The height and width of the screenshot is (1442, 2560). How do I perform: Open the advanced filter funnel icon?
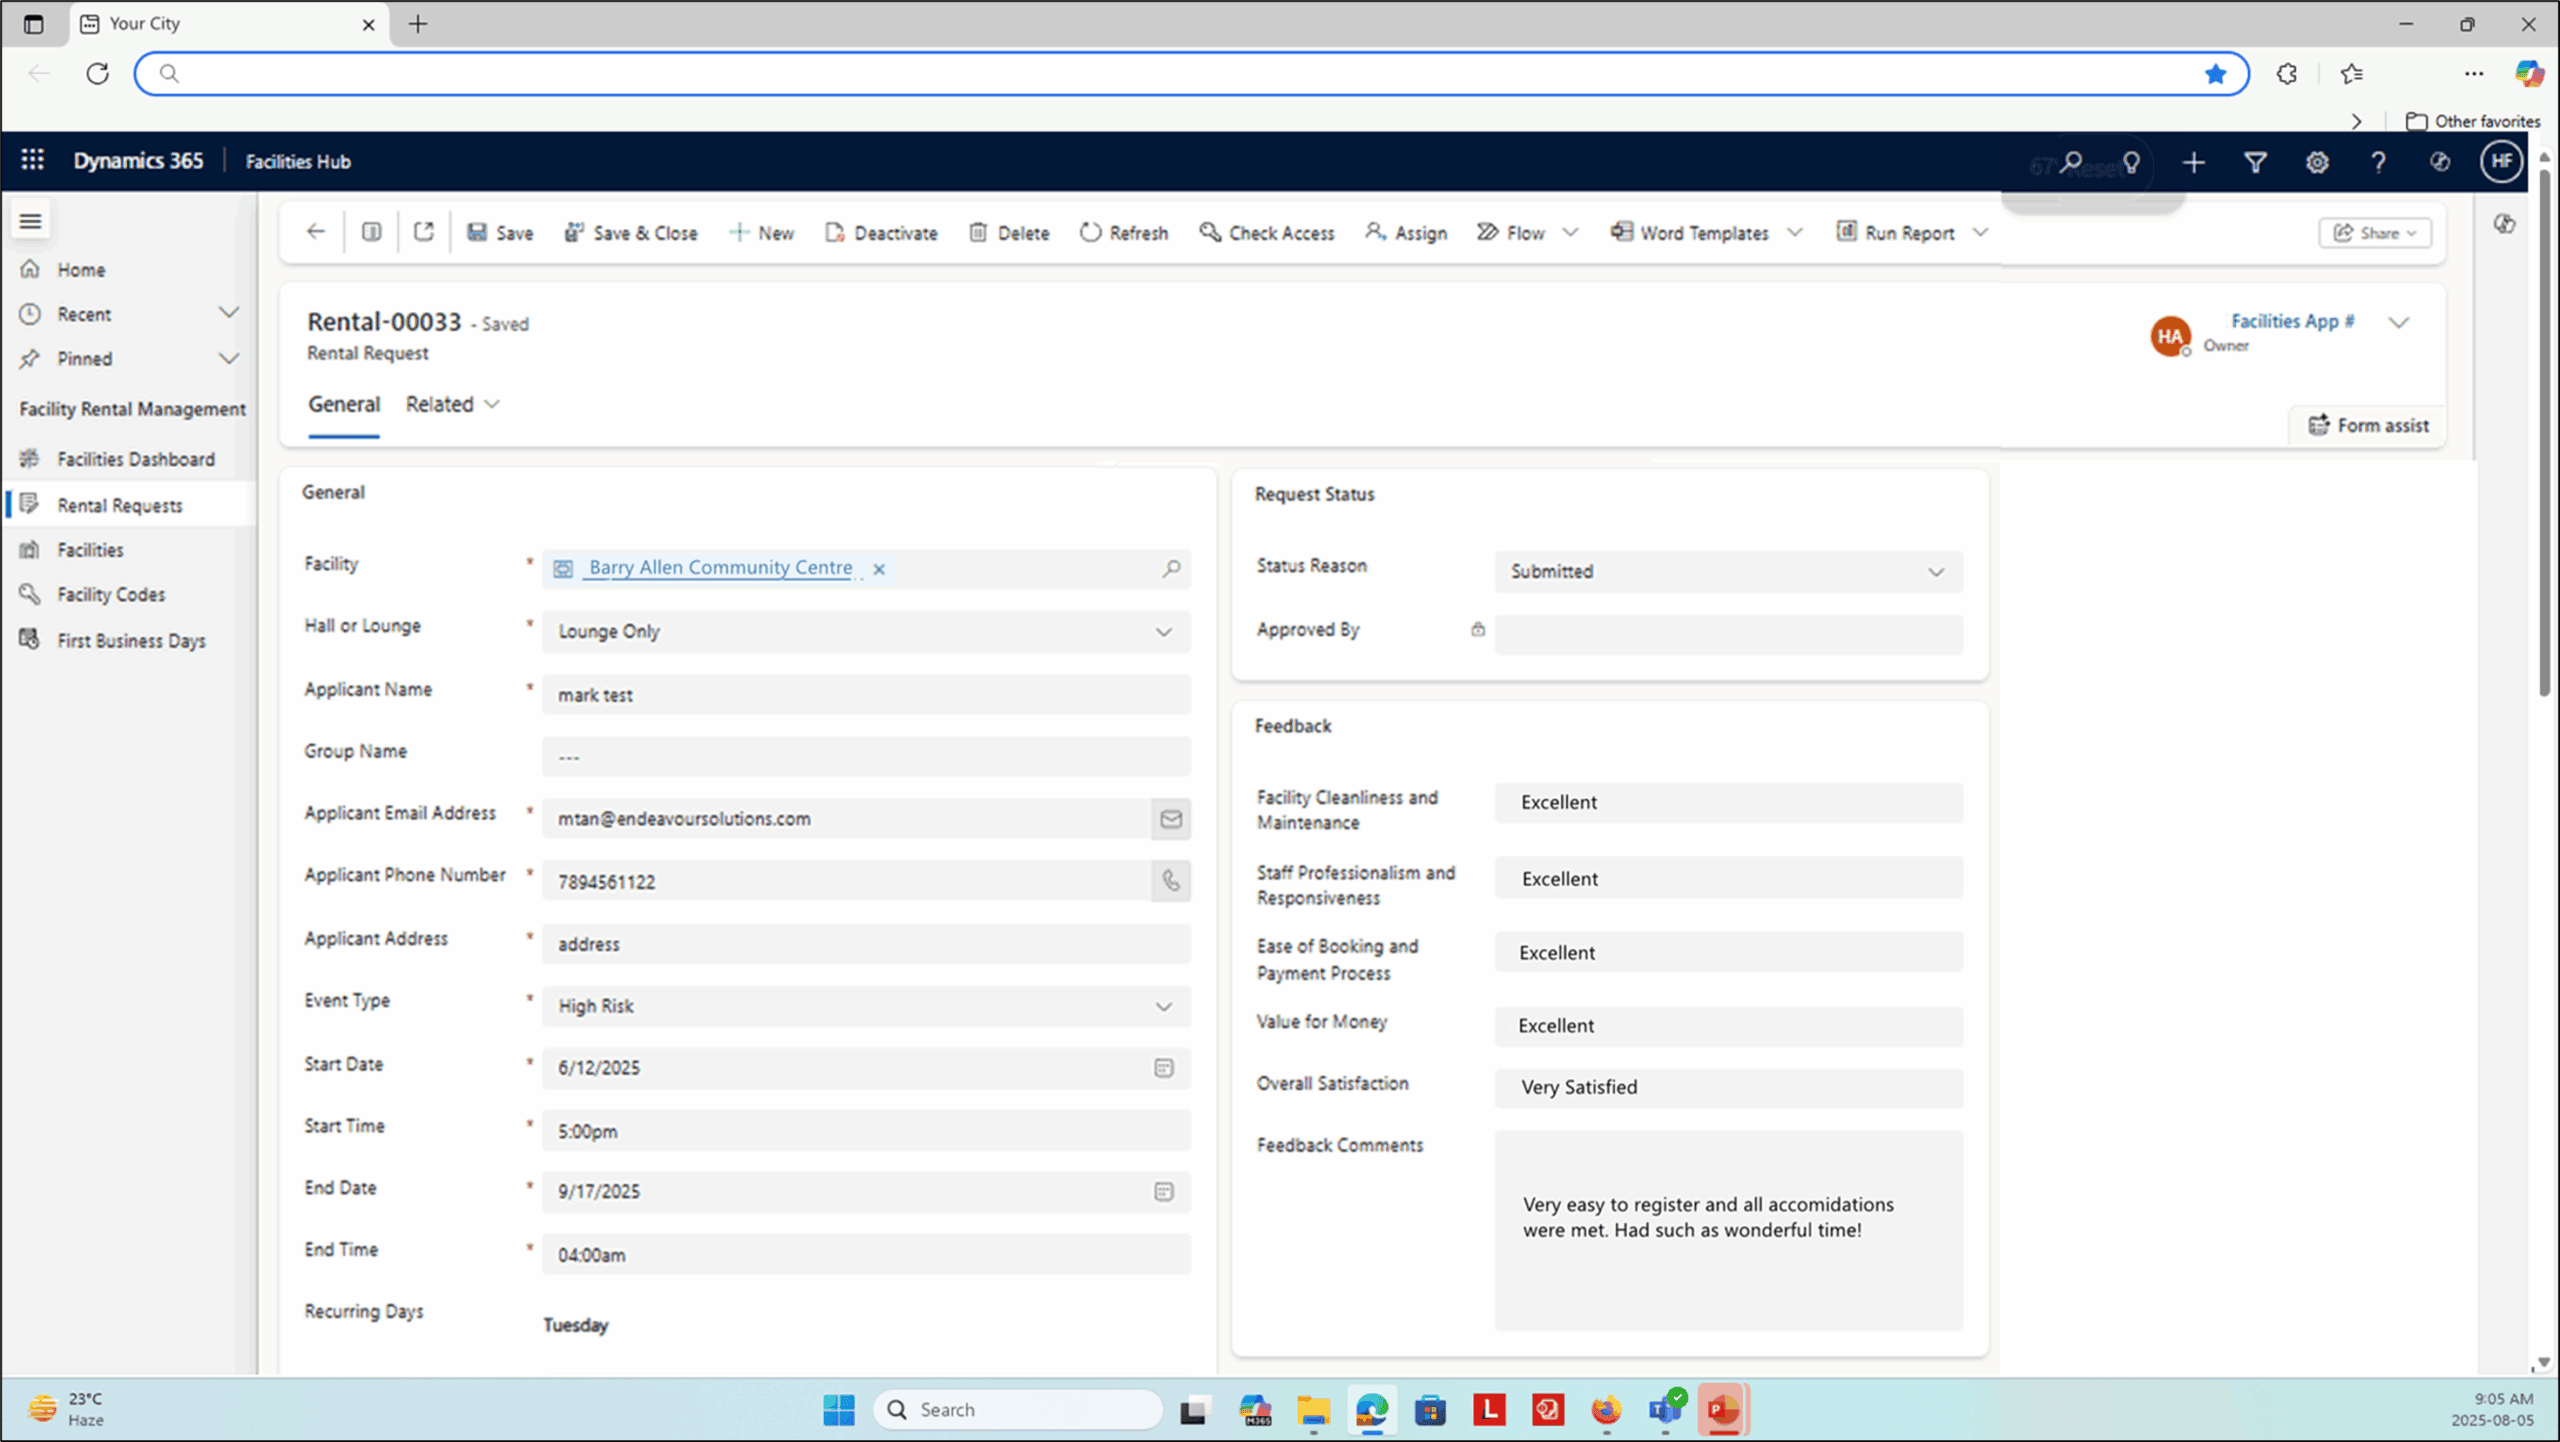click(2255, 162)
